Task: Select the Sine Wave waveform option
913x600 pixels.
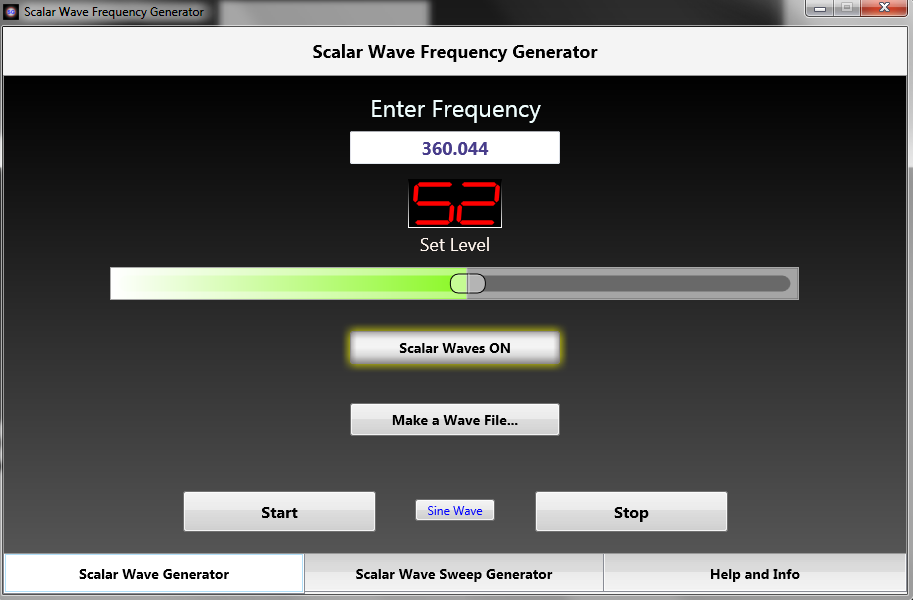Action: click(454, 510)
